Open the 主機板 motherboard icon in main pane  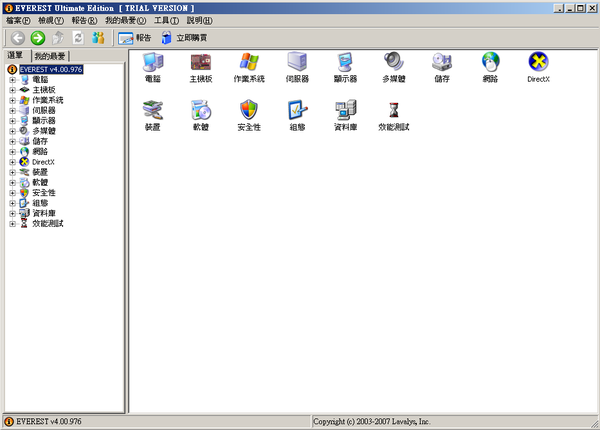(201, 67)
